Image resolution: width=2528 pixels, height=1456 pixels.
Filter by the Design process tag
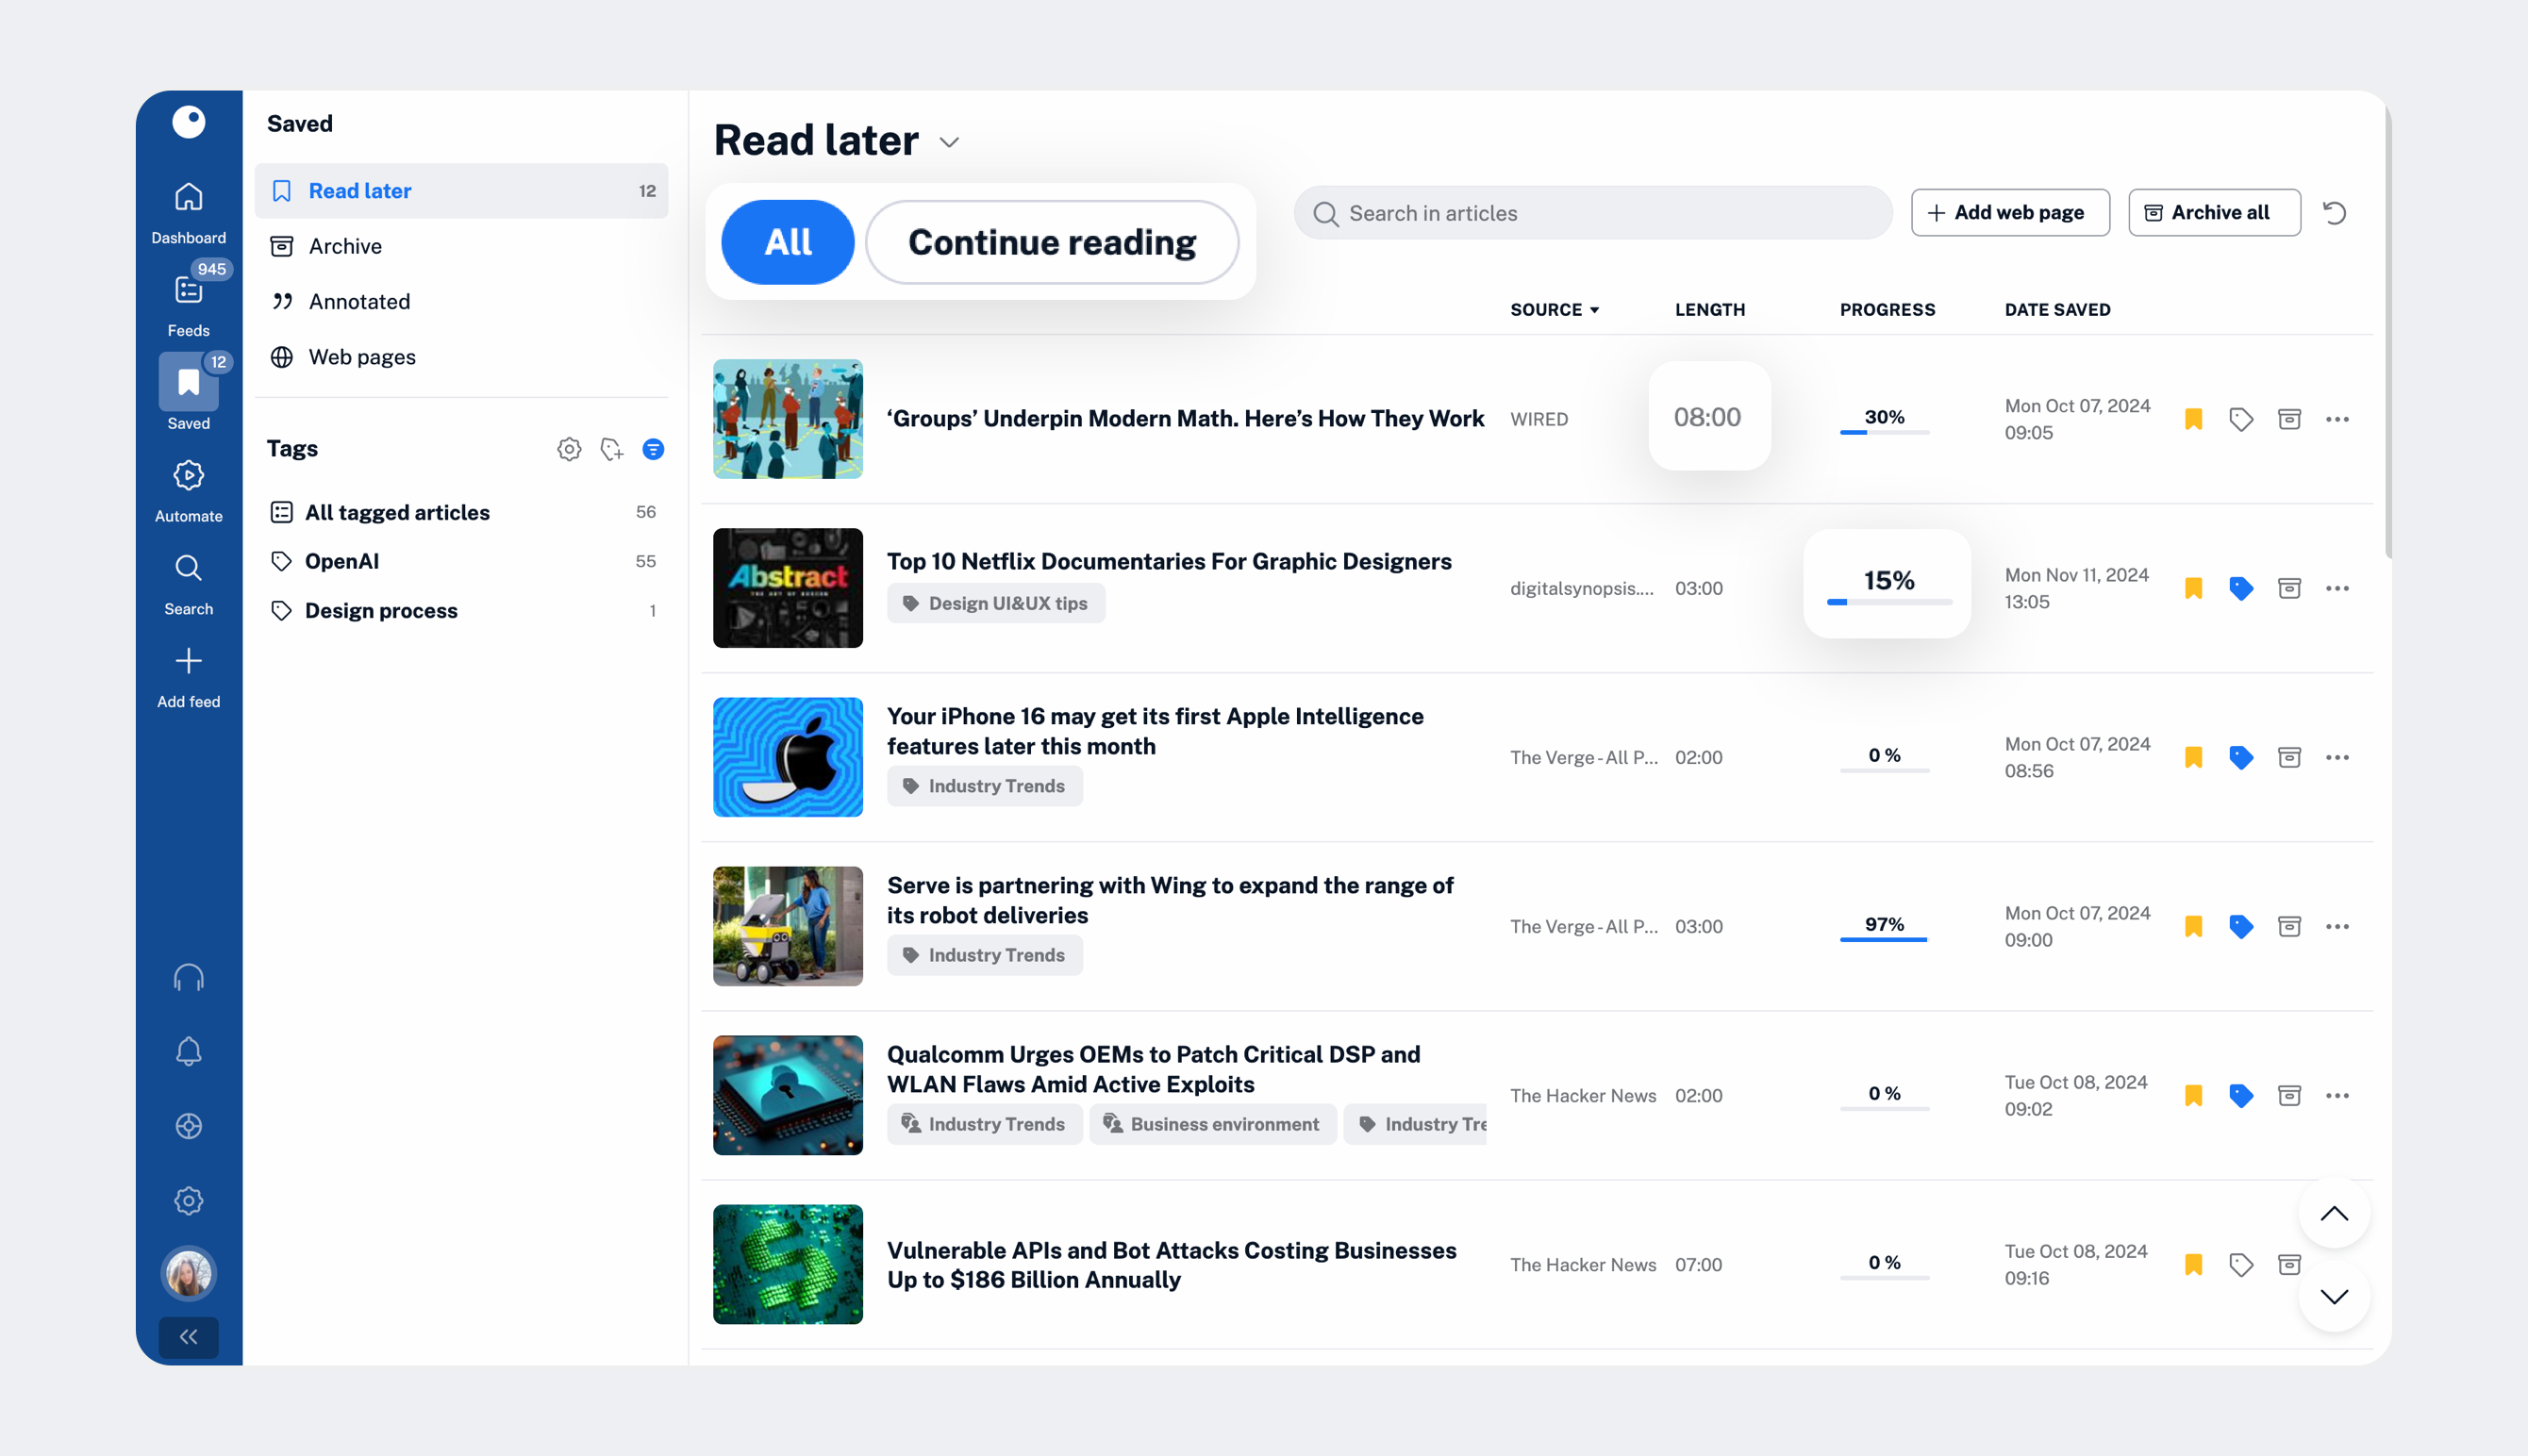(461, 610)
